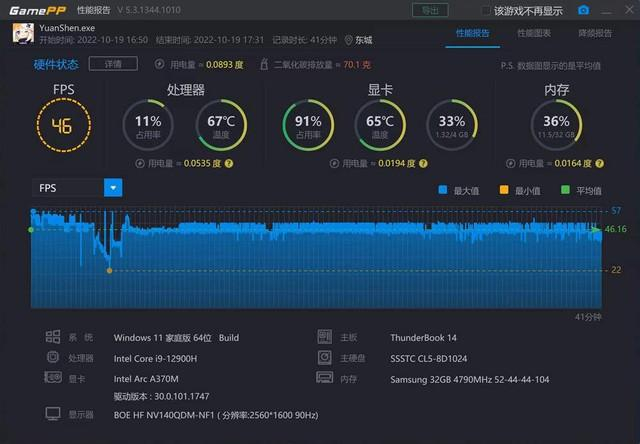Screen dimensions: 640x444
Task: Click the blue 最大值 legend swatch
Action: 442,190
